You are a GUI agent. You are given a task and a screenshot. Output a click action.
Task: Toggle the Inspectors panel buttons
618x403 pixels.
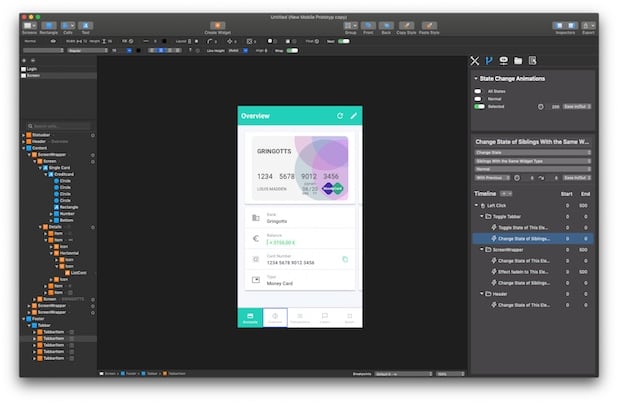pos(565,26)
